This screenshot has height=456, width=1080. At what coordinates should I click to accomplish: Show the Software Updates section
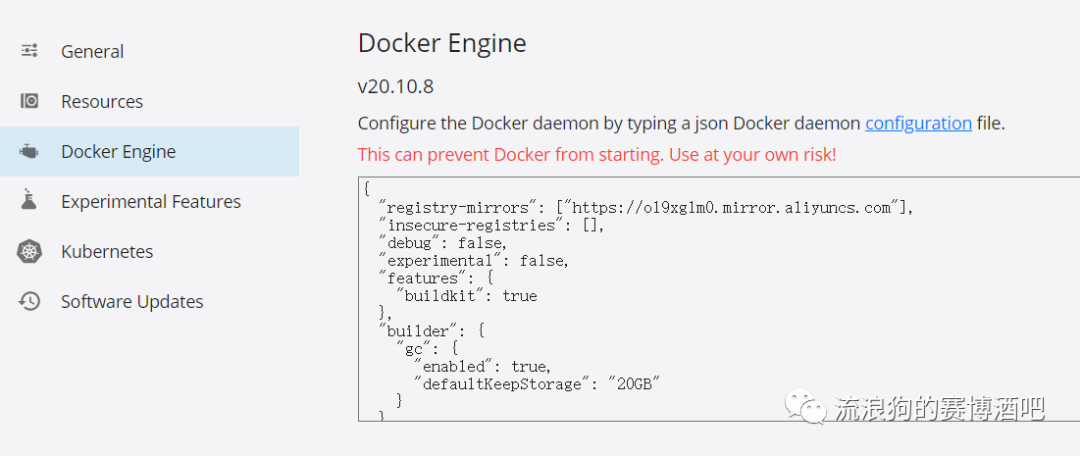click(x=131, y=301)
